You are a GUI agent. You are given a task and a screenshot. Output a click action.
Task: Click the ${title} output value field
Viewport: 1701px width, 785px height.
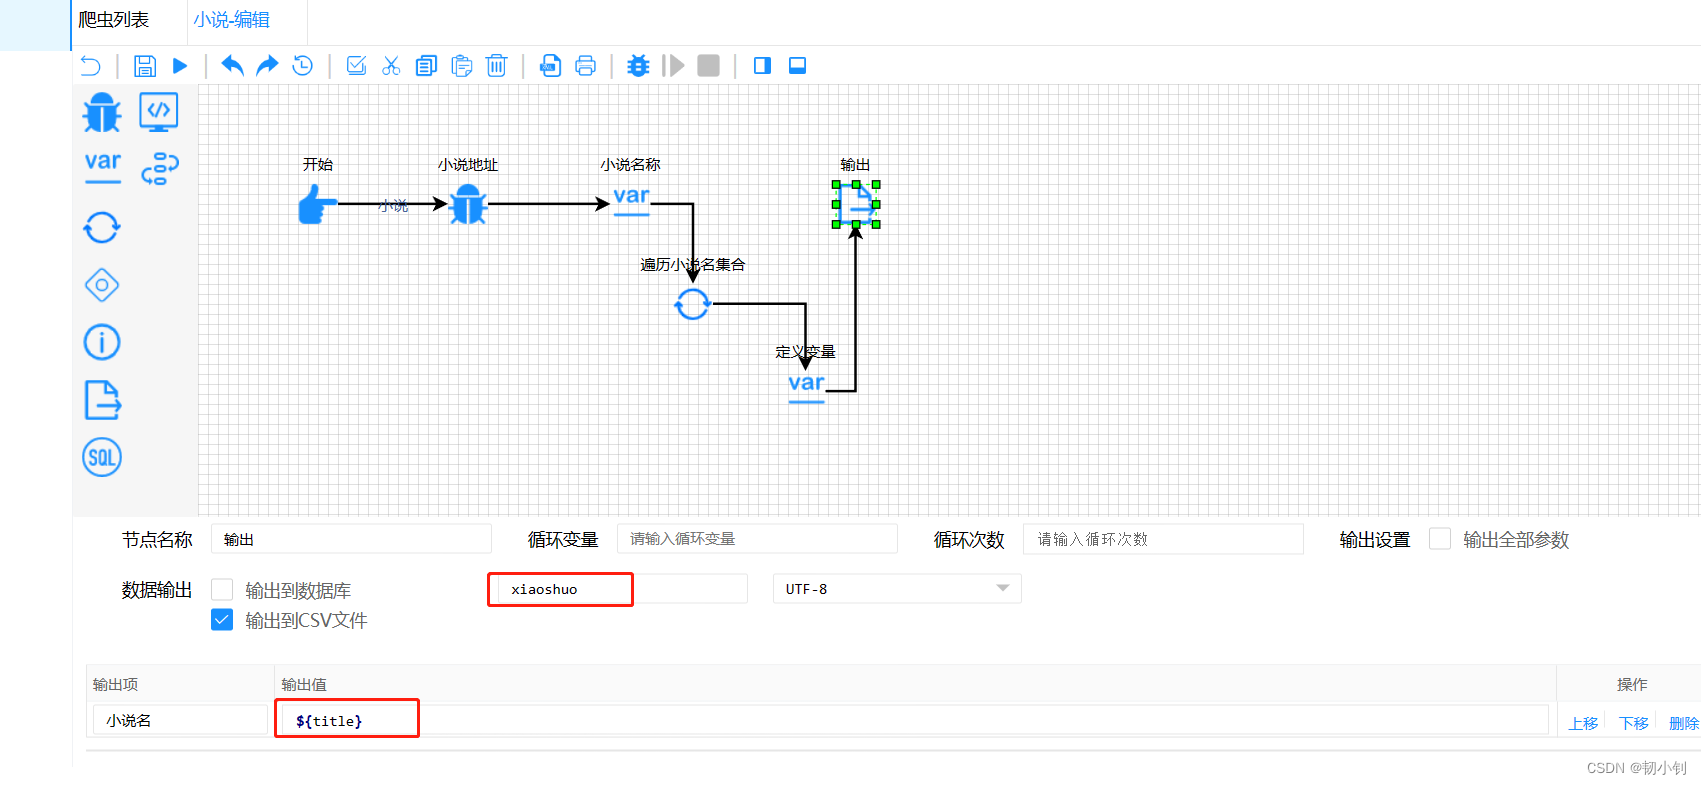tap(915, 720)
